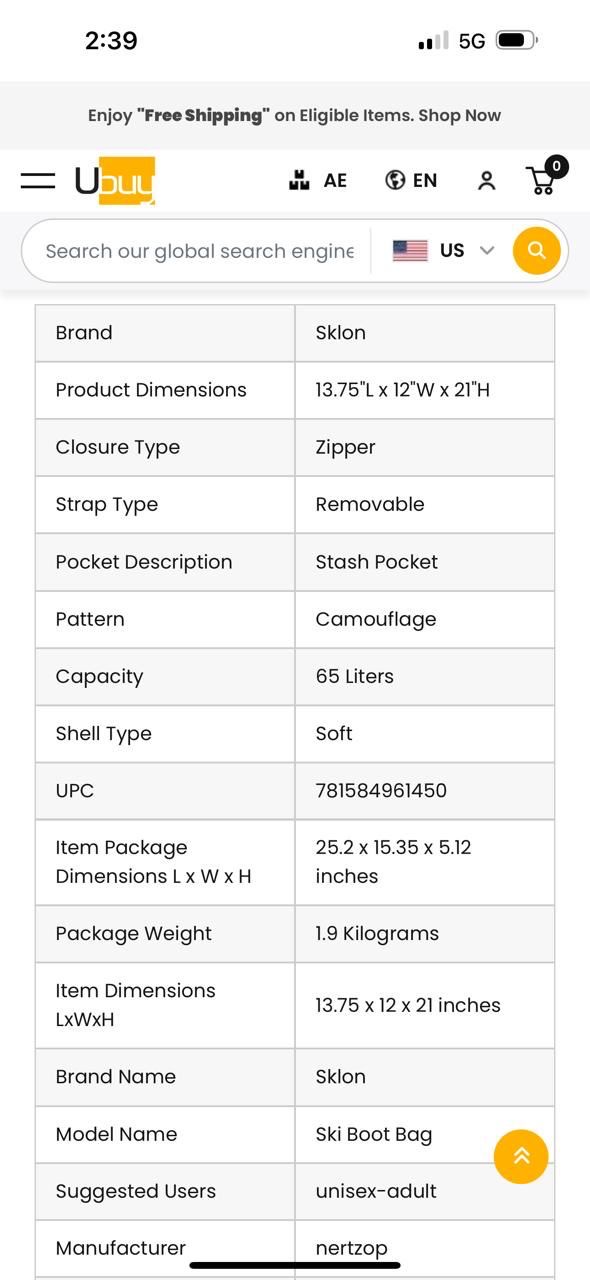Click the search input field
590x1280 pixels.
click(x=200, y=251)
